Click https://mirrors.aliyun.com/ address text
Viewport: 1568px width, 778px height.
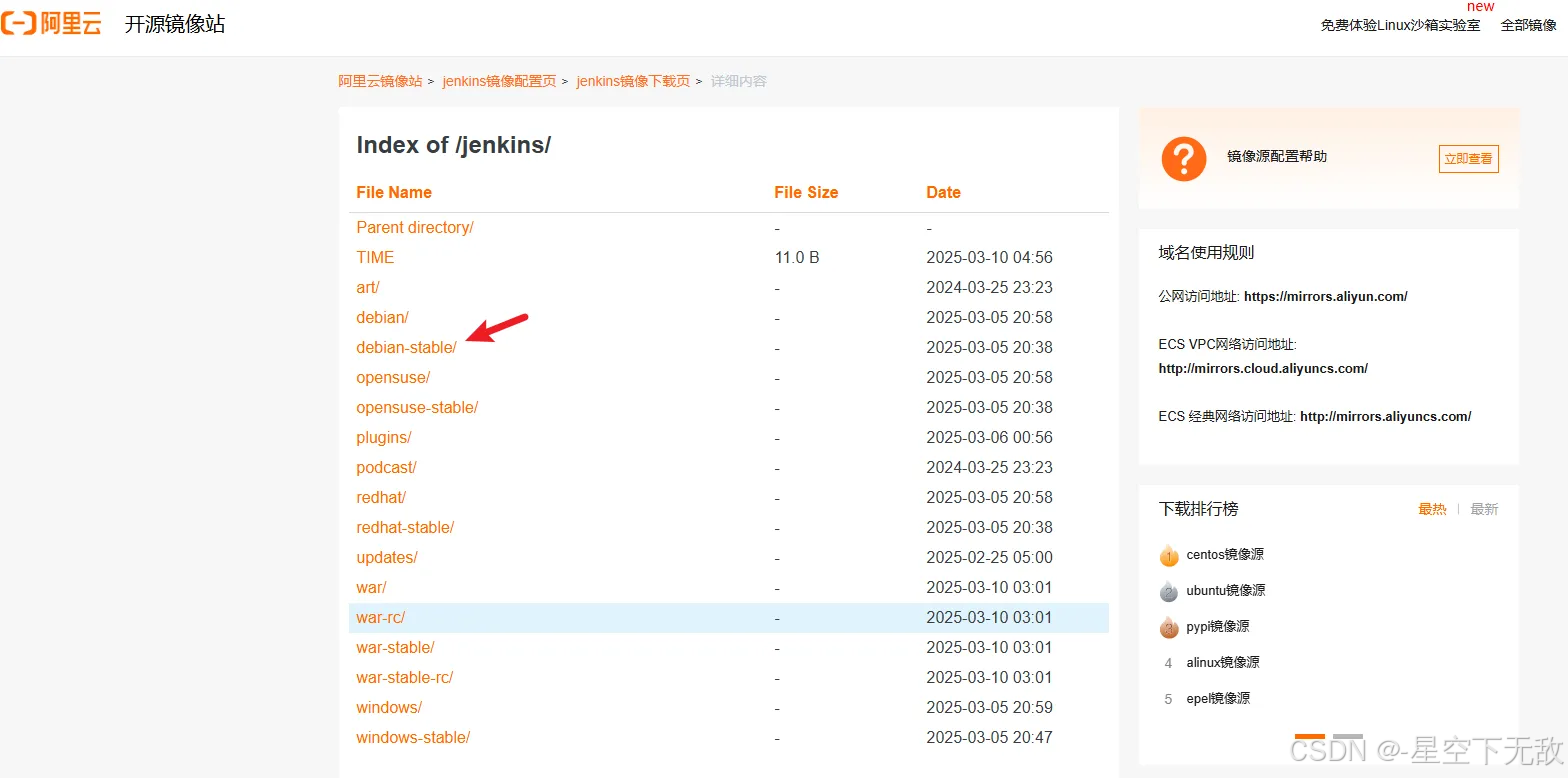[1326, 296]
